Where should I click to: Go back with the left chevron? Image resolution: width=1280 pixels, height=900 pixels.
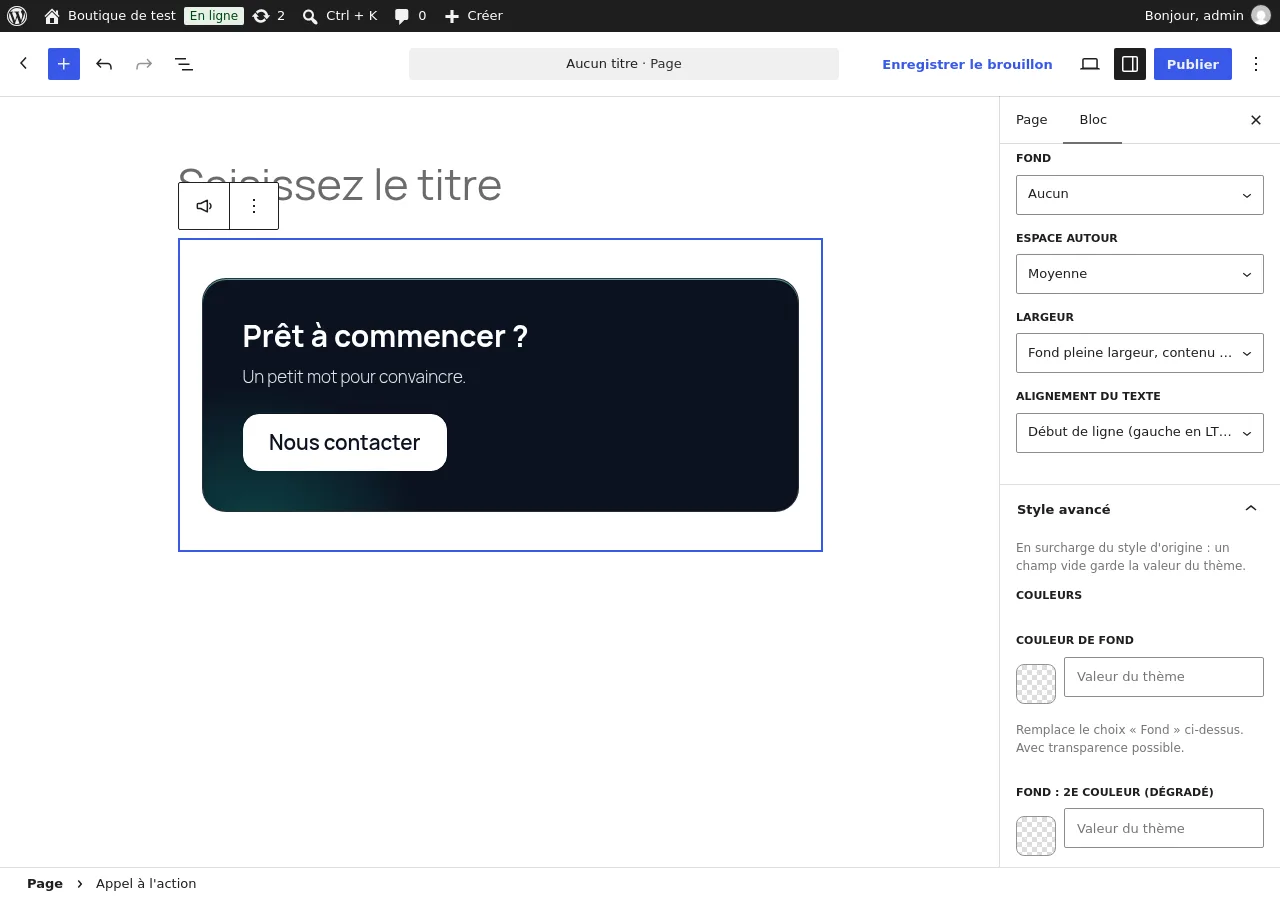24,64
